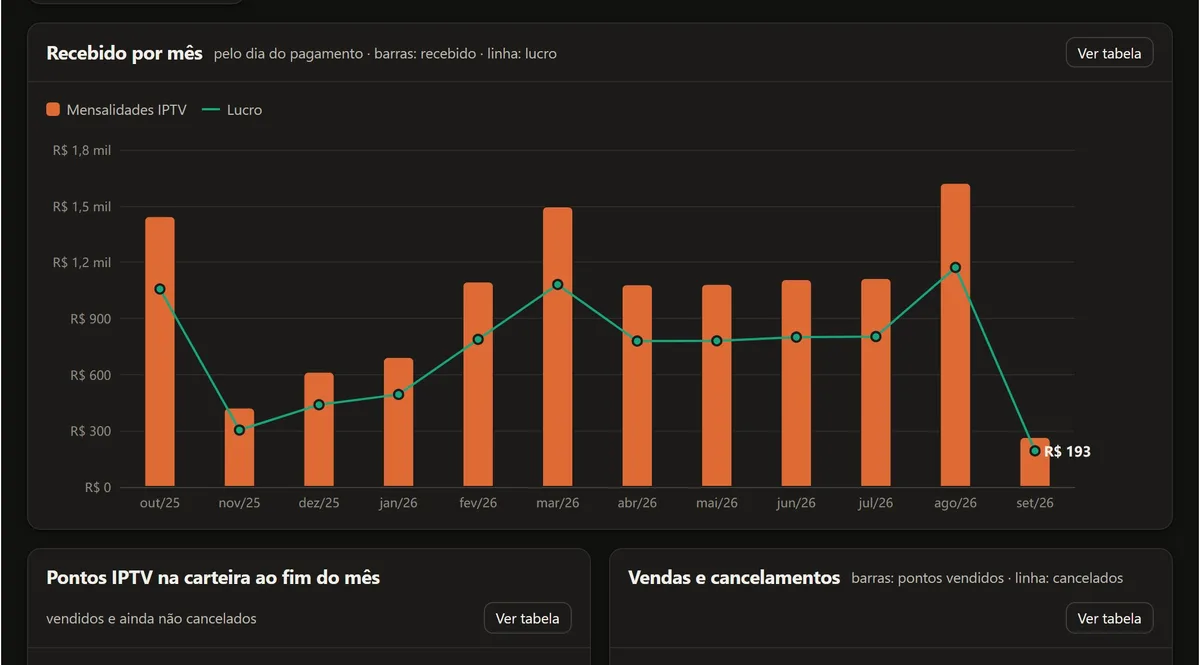The width and height of the screenshot is (1200, 665).
Task: Click the 'barras: pontos vendidos' subtitle
Action: pyautogui.click(x=926, y=578)
